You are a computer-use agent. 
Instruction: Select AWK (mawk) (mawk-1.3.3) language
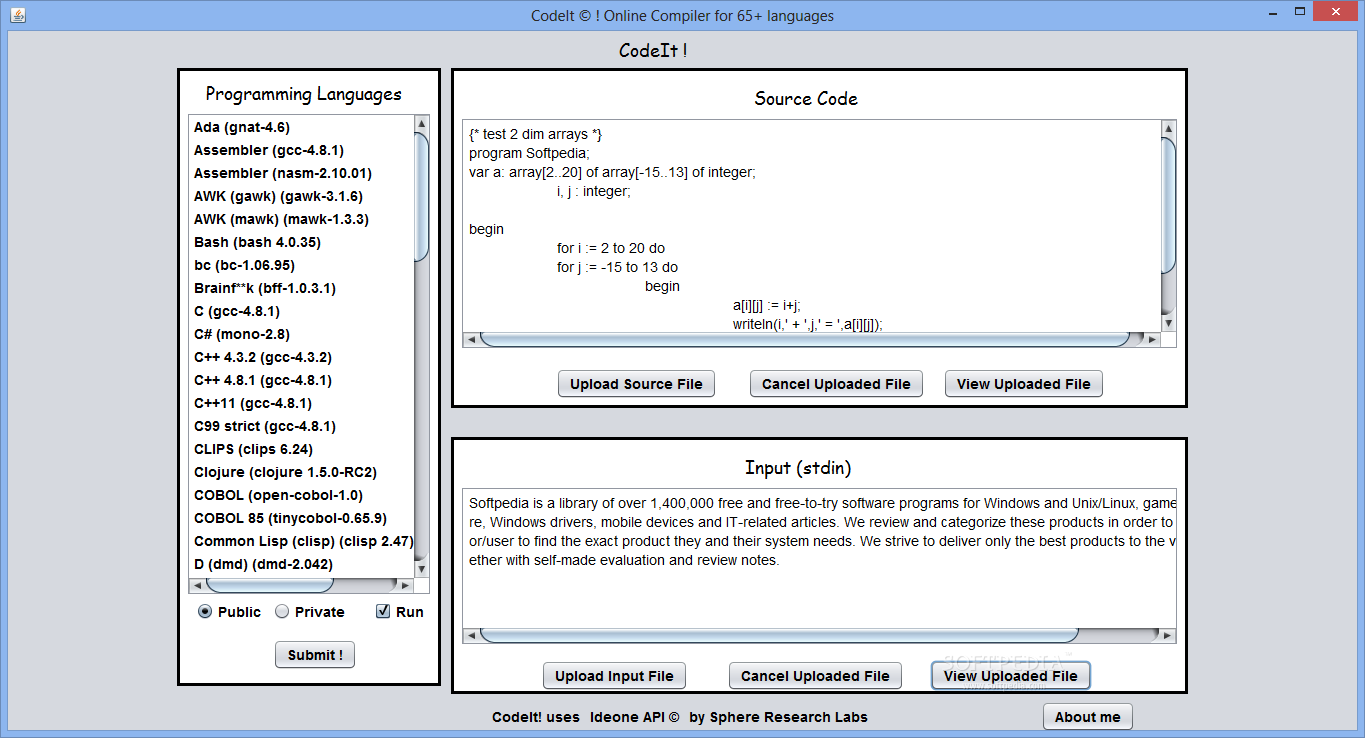click(x=301, y=219)
